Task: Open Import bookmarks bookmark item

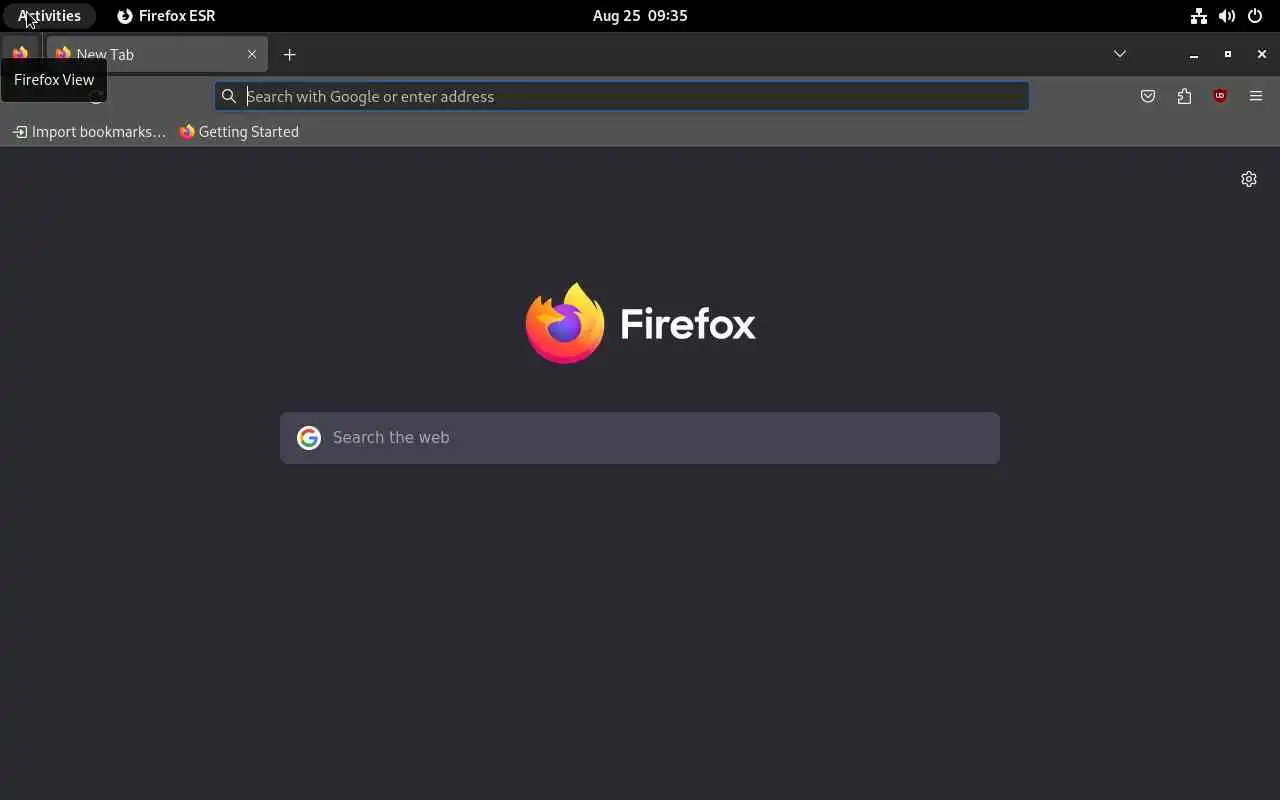Action: (x=89, y=132)
